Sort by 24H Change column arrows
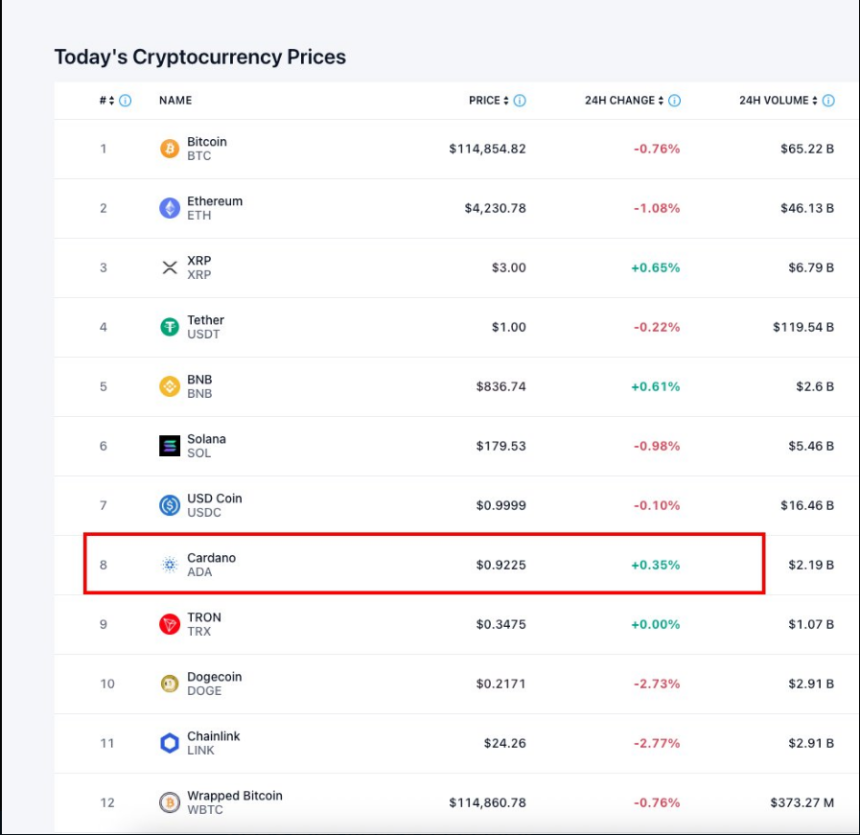Viewport: 860px width, 835px height. pos(661,101)
